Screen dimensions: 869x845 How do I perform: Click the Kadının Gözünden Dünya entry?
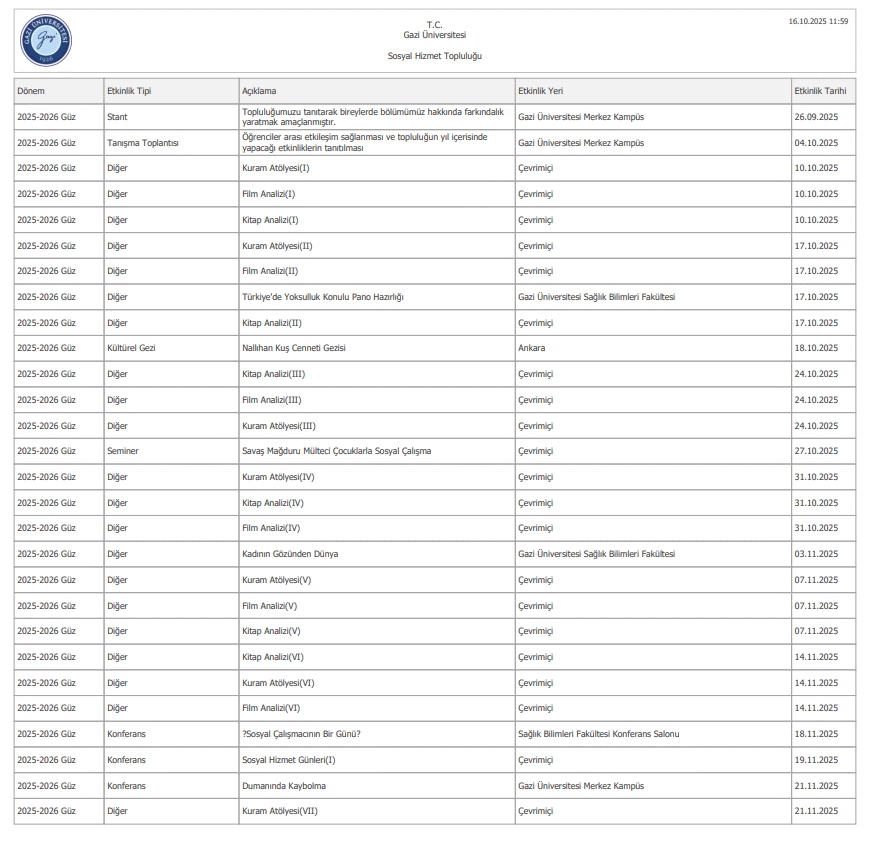pyautogui.click(x=290, y=554)
